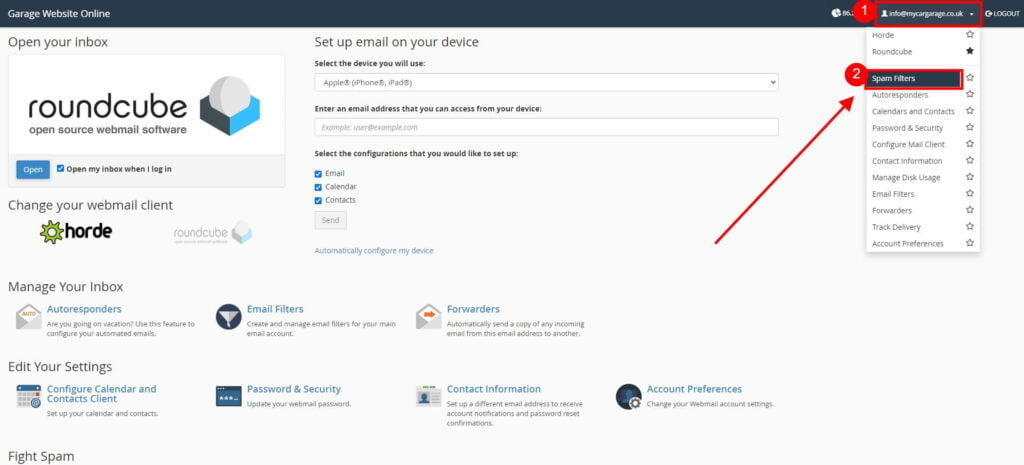
Task: Select Autoresponders in the account menu
Action: 900,95
